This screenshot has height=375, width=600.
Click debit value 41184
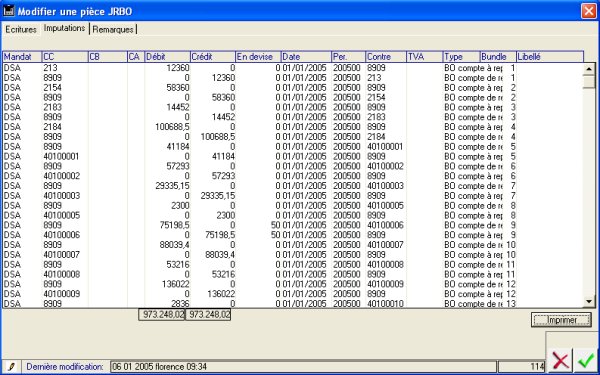[178, 147]
